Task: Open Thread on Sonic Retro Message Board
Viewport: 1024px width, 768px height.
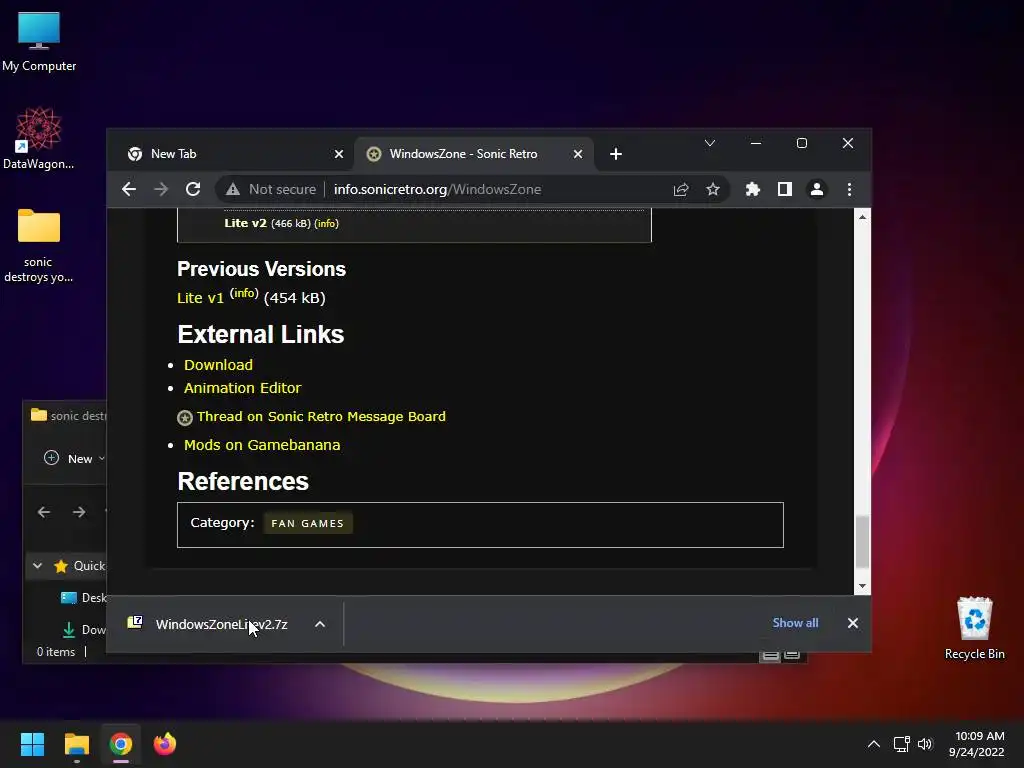Action: 321,417
